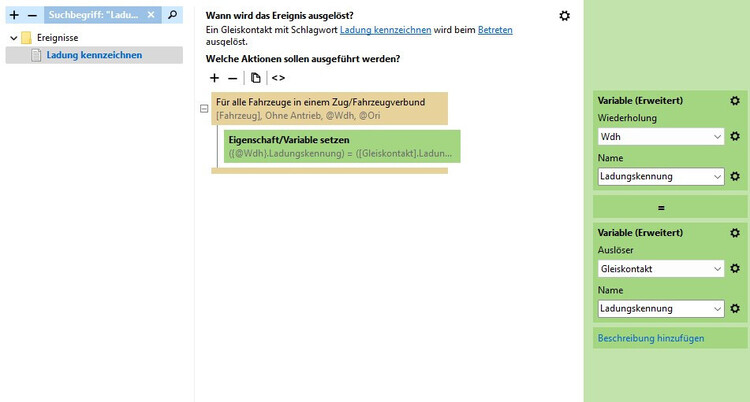Viewport: 750px width, 402px height.
Task: Click Beschreibung hinzufügen
Action: 651,338
